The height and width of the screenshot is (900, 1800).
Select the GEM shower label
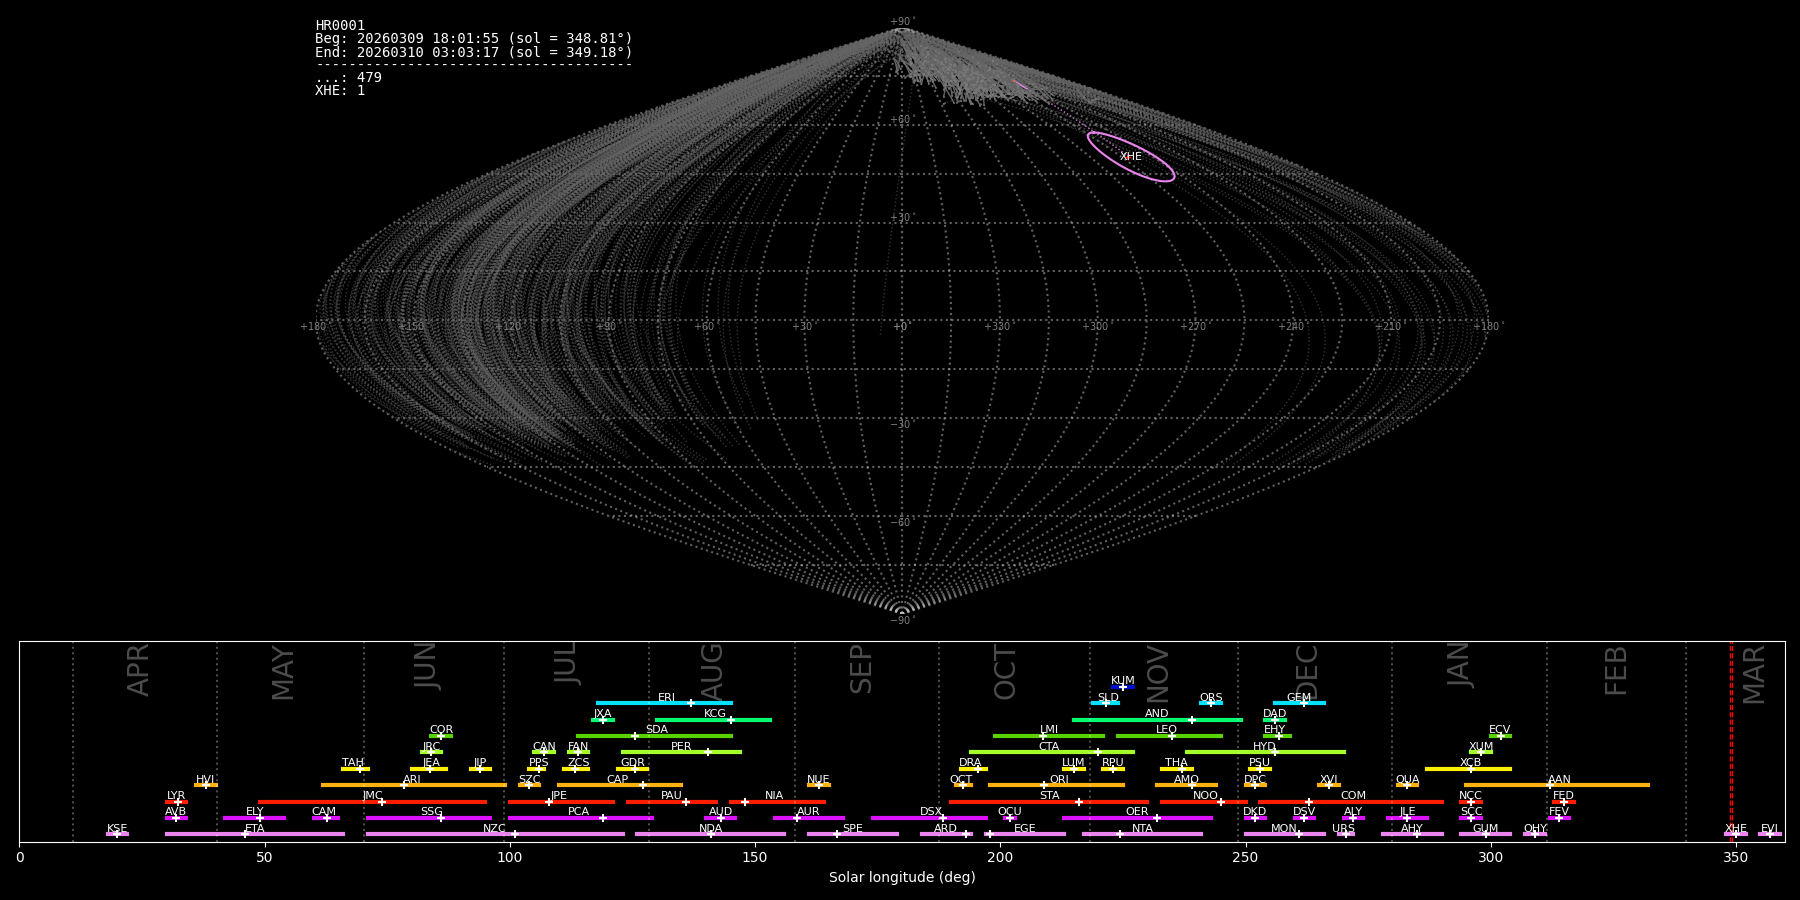tap(1299, 698)
